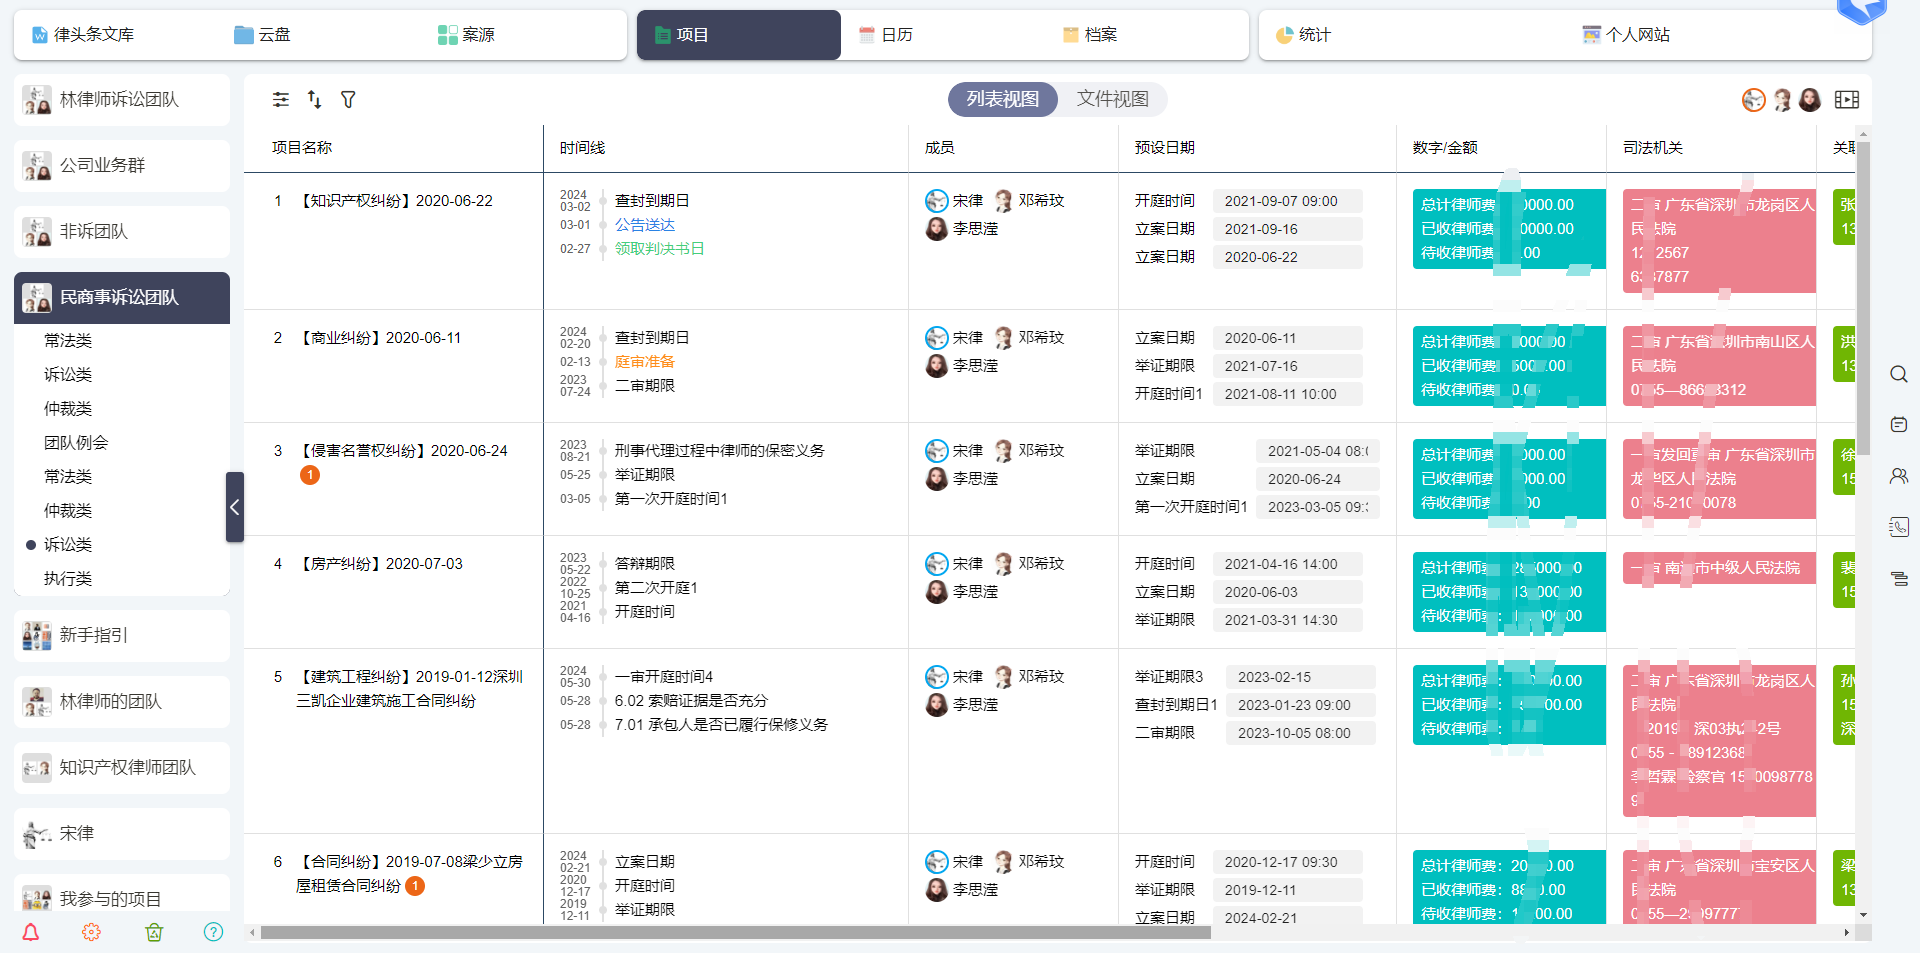Screen dimensions: 1920x953
Task: Click the orange badge on 侵害名誉权纠纷 row
Action: click(310, 475)
